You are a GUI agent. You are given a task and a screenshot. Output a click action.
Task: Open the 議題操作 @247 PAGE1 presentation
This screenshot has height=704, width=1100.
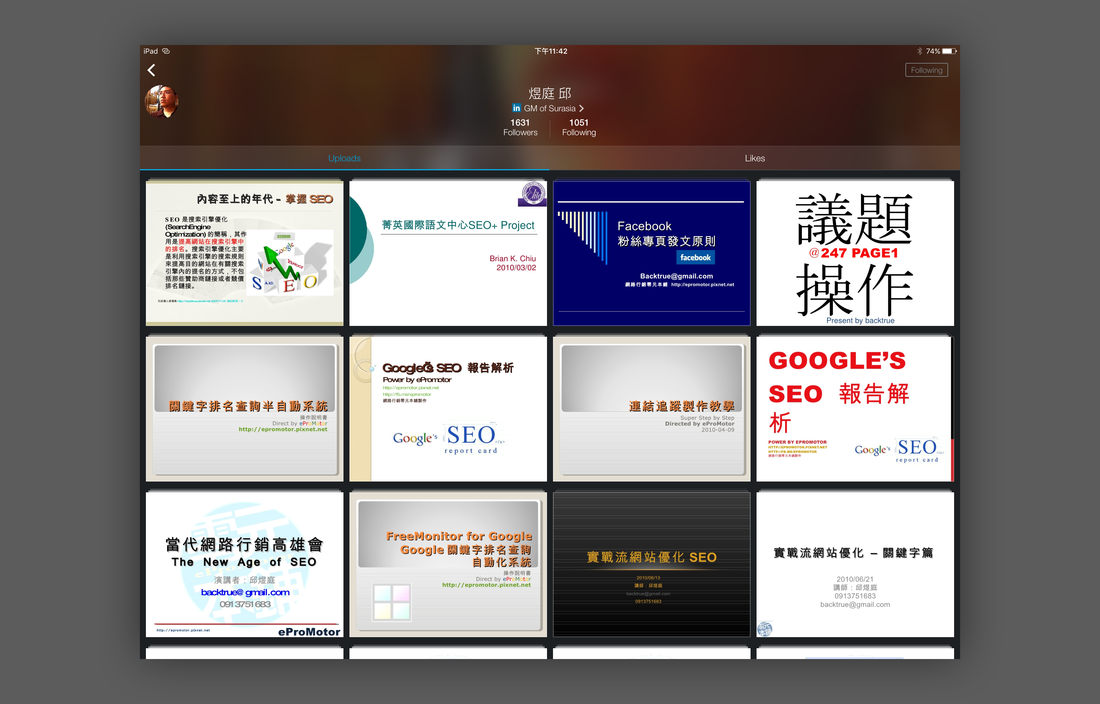[x=855, y=253]
